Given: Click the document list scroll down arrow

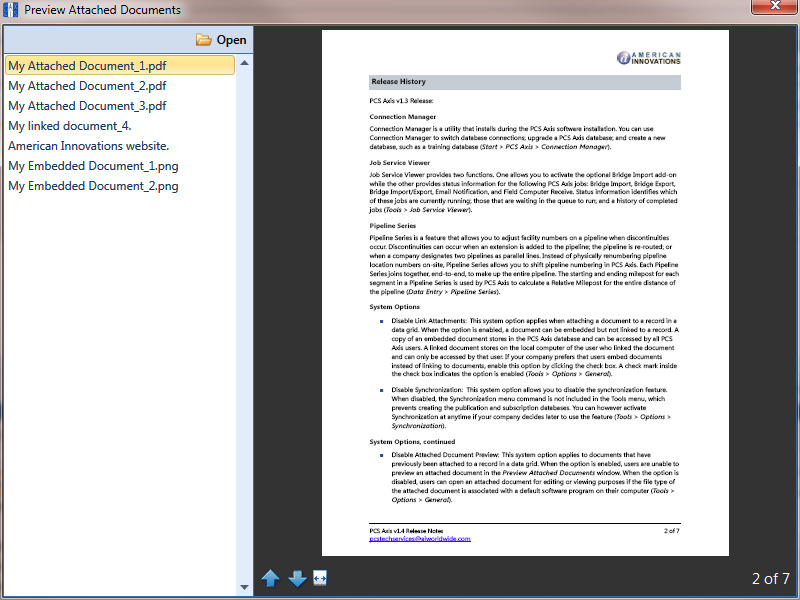Looking at the screenshot, I should [x=244, y=587].
